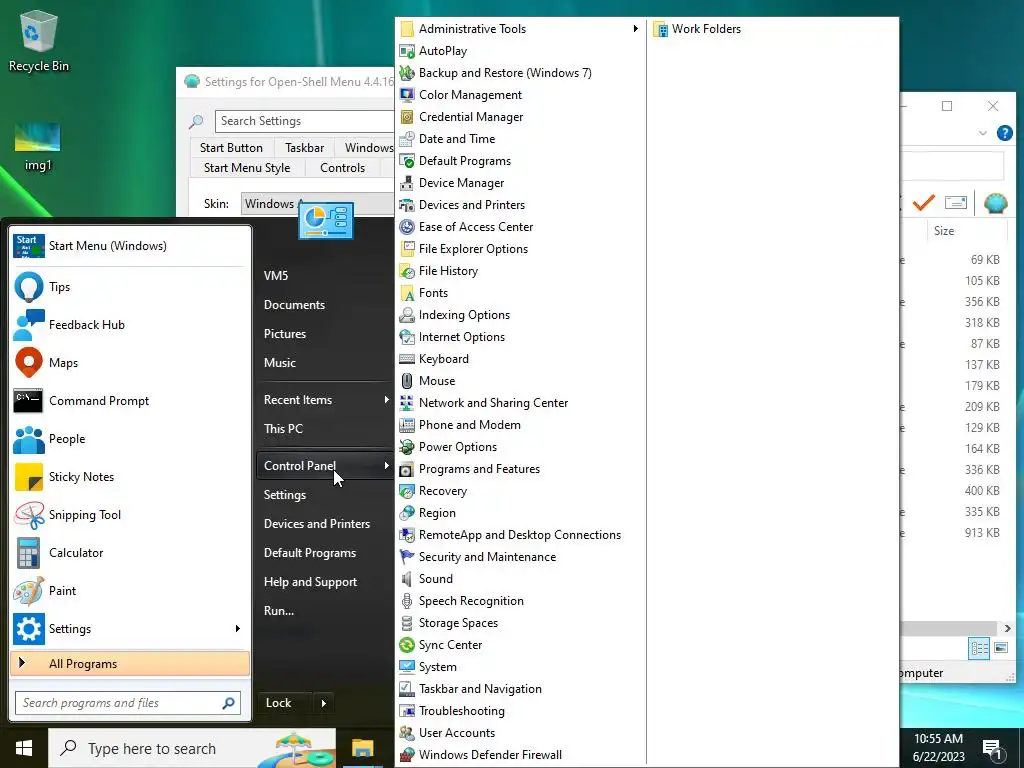This screenshot has height=768, width=1024.
Task: Click the Size column header
Action: [x=967, y=231]
